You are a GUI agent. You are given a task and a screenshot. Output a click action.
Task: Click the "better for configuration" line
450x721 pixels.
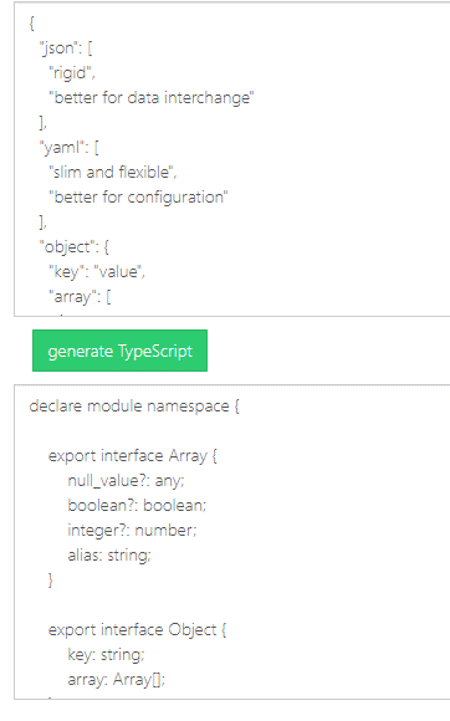coord(138,198)
